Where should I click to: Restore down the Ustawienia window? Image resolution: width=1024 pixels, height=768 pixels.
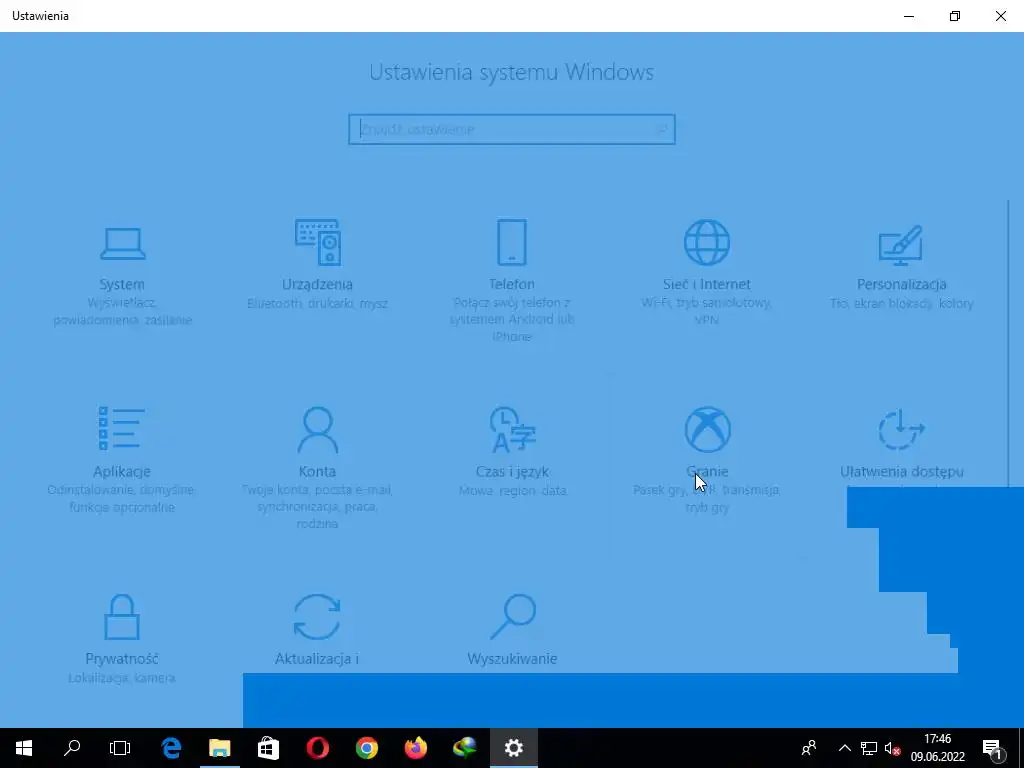pos(955,16)
